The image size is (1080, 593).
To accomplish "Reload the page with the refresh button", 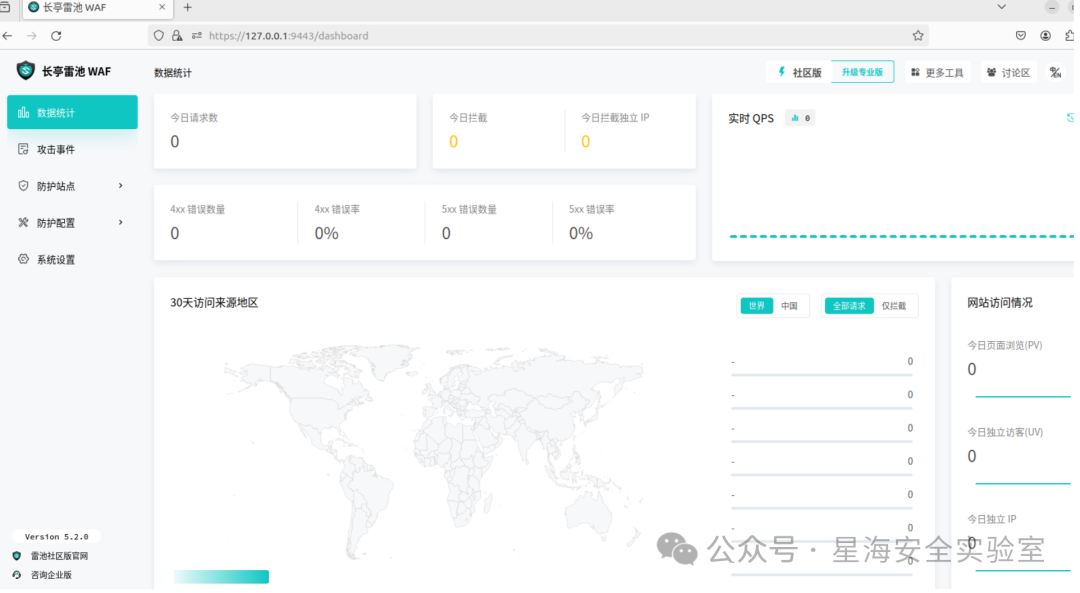I will point(56,36).
